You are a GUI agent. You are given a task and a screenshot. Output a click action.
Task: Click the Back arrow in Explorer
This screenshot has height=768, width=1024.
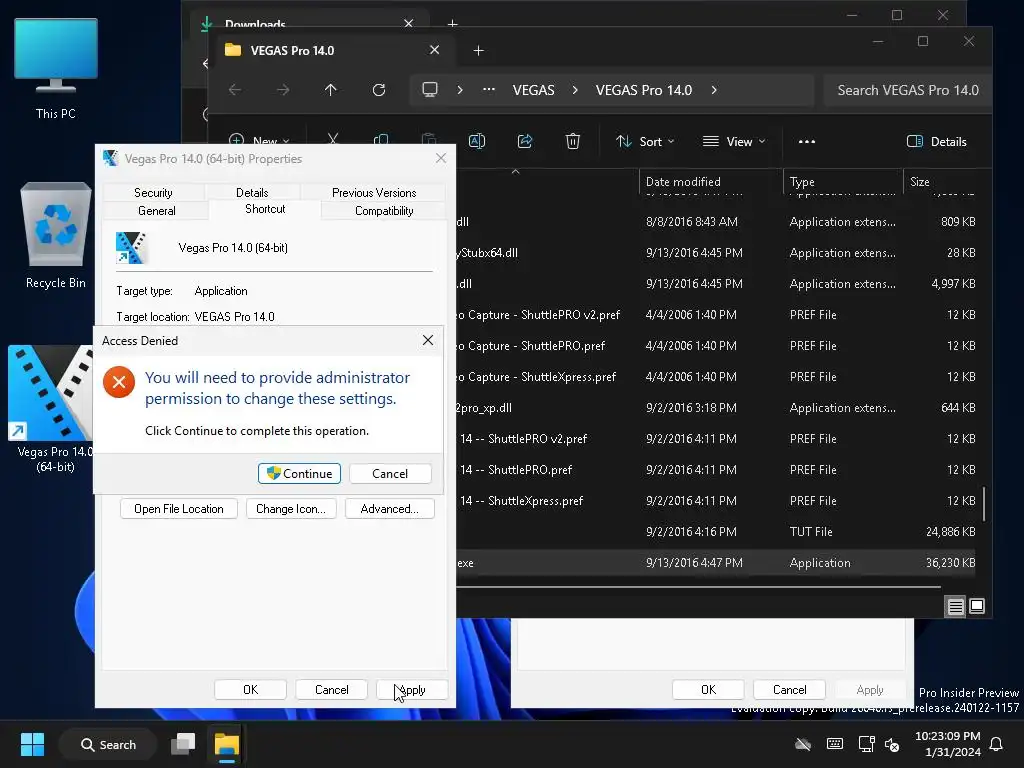(x=235, y=90)
